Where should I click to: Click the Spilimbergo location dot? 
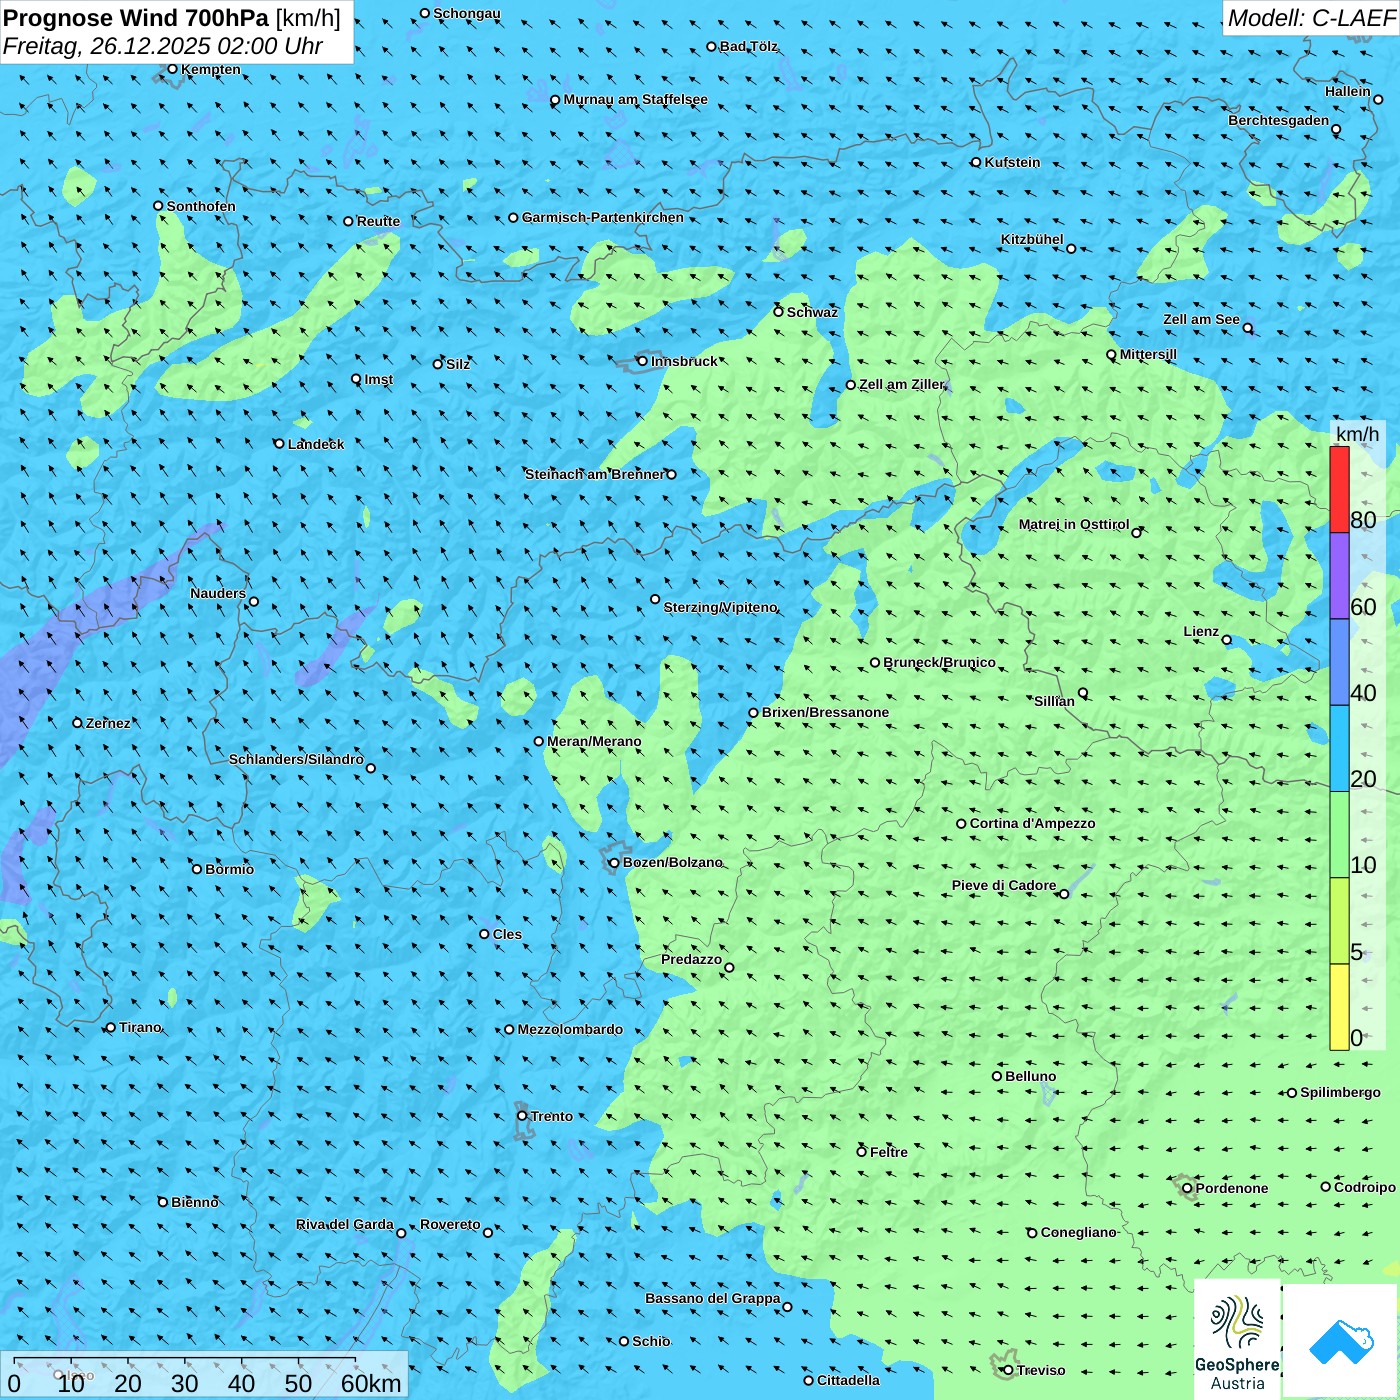point(1292,1093)
